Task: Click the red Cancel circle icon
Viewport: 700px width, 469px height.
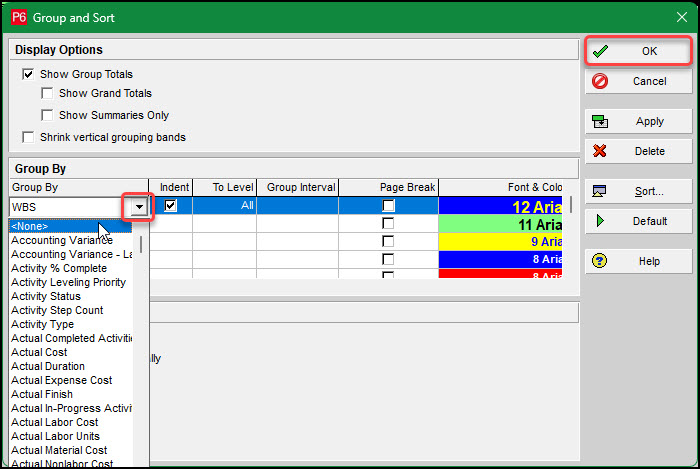Action: (x=600, y=81)
